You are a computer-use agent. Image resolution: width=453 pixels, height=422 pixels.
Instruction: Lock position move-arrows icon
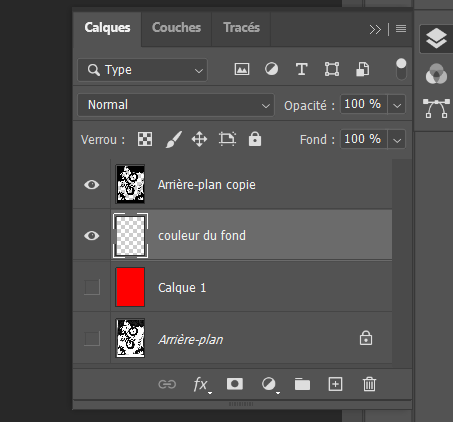point(199,139)
